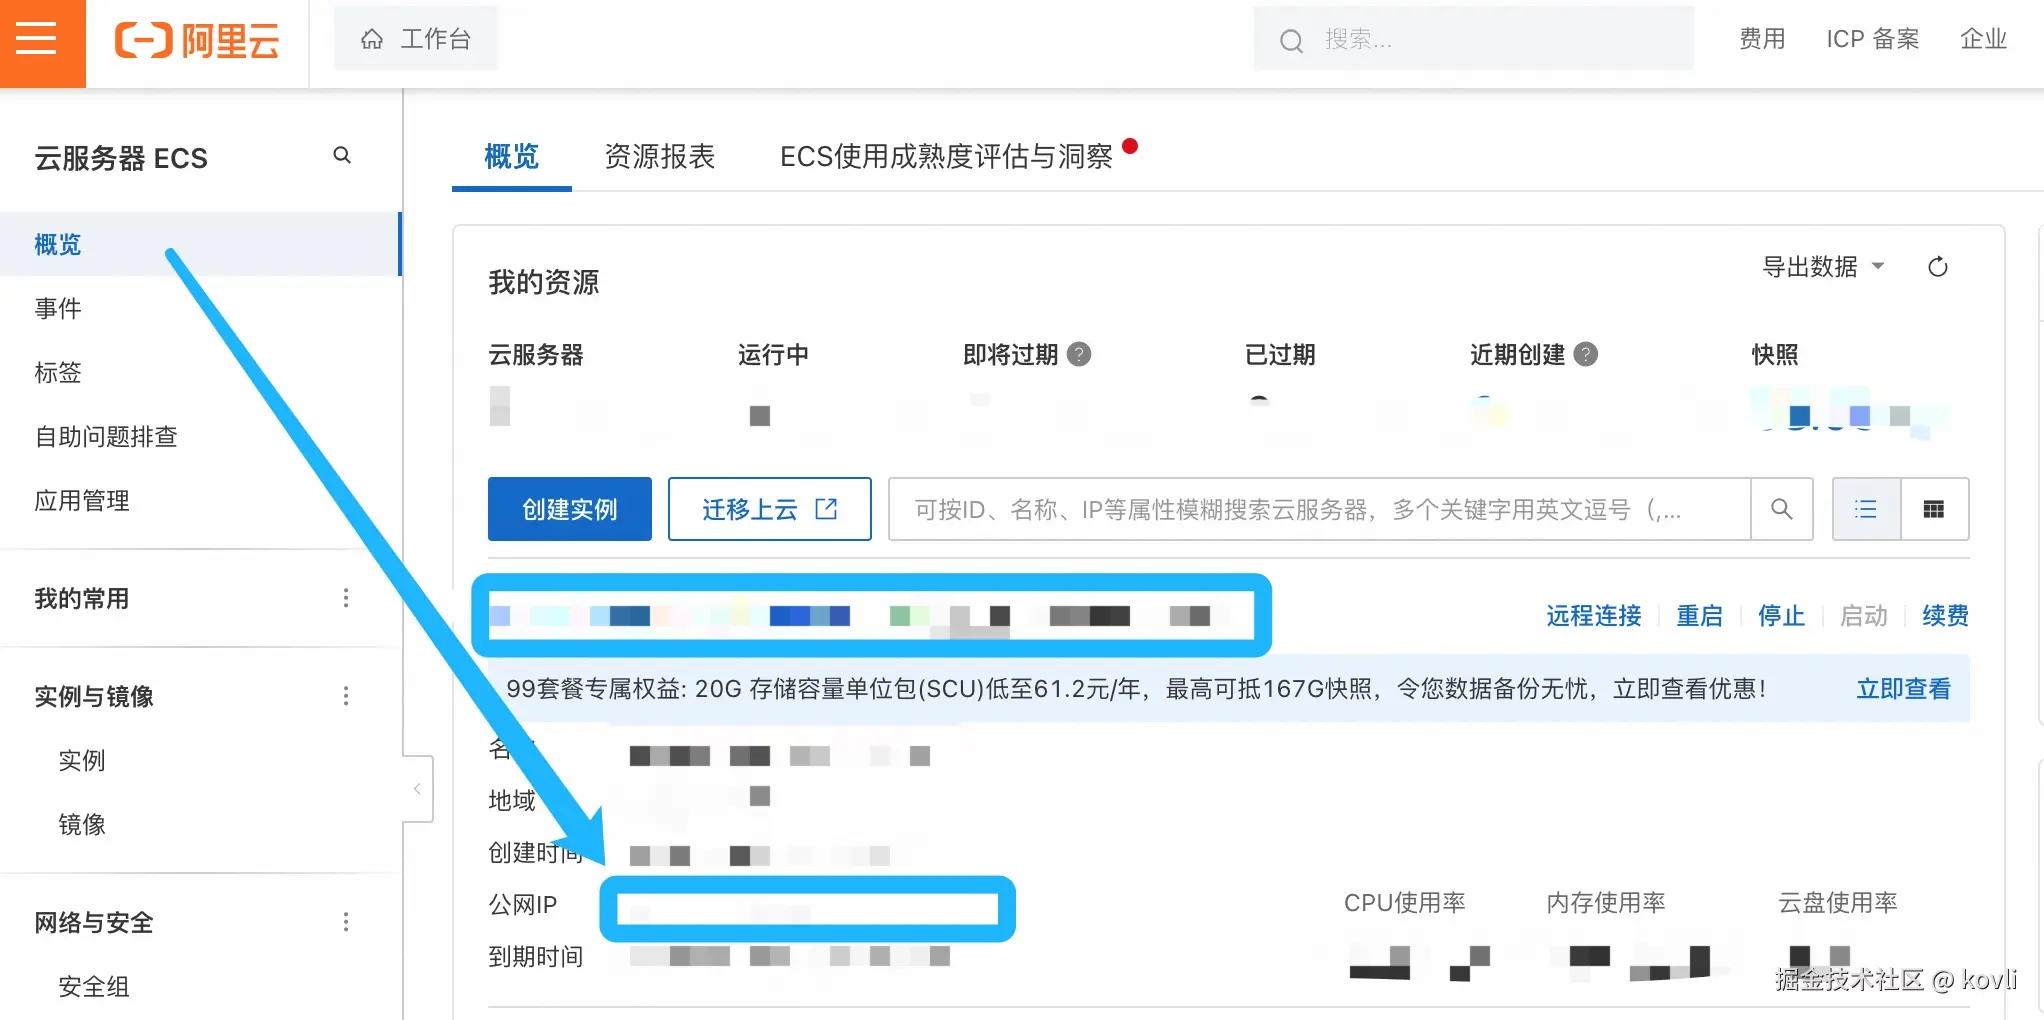2044x1020 pixels.
Task: Click the 运行中 resource label
Action: click(773, 354)
